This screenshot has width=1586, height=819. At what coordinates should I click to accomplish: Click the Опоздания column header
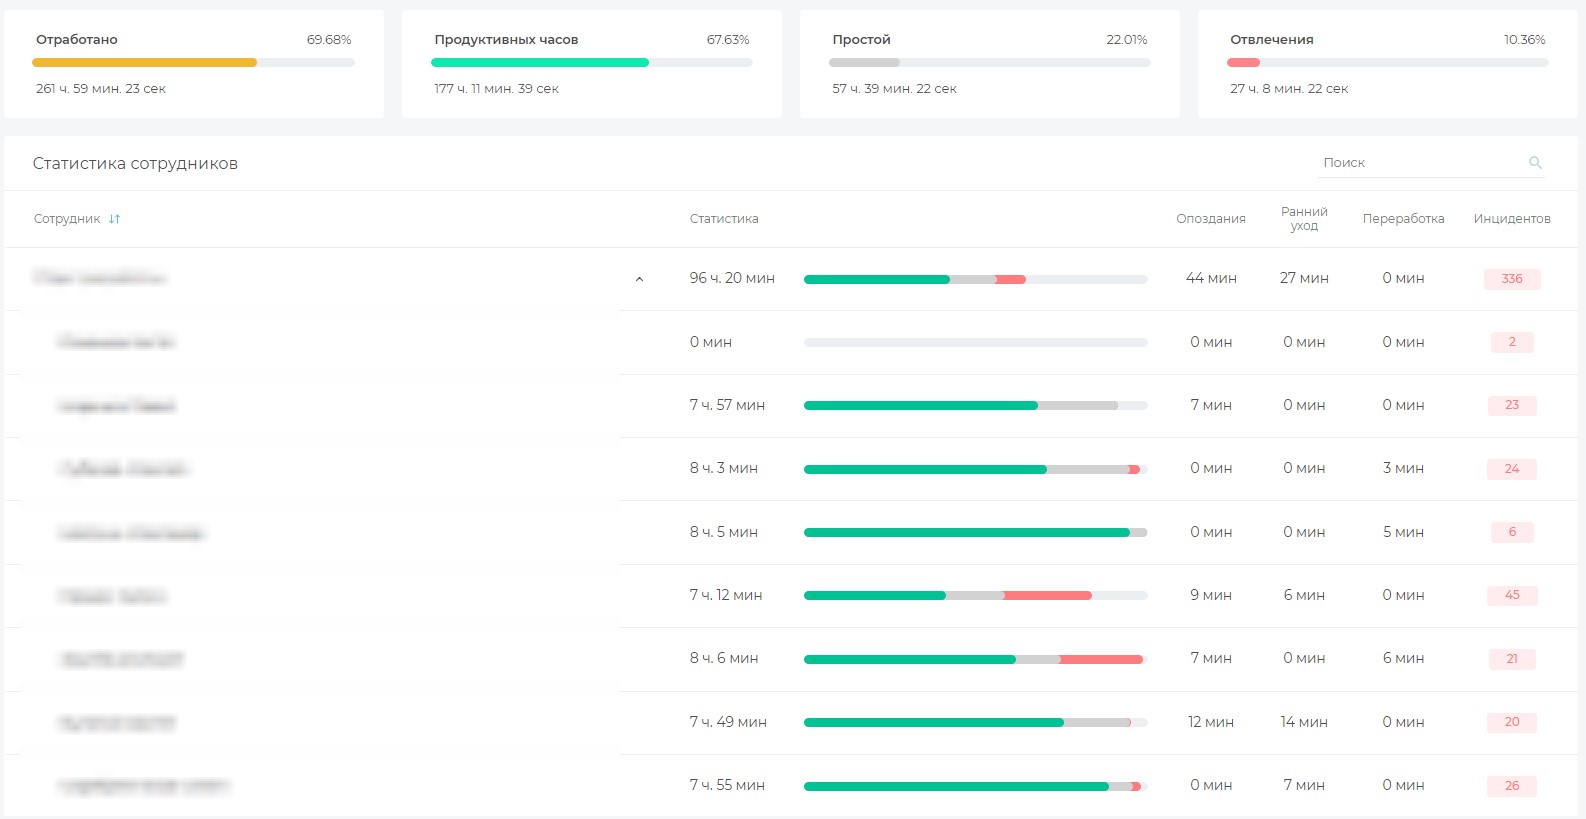tap(1211, 219)
